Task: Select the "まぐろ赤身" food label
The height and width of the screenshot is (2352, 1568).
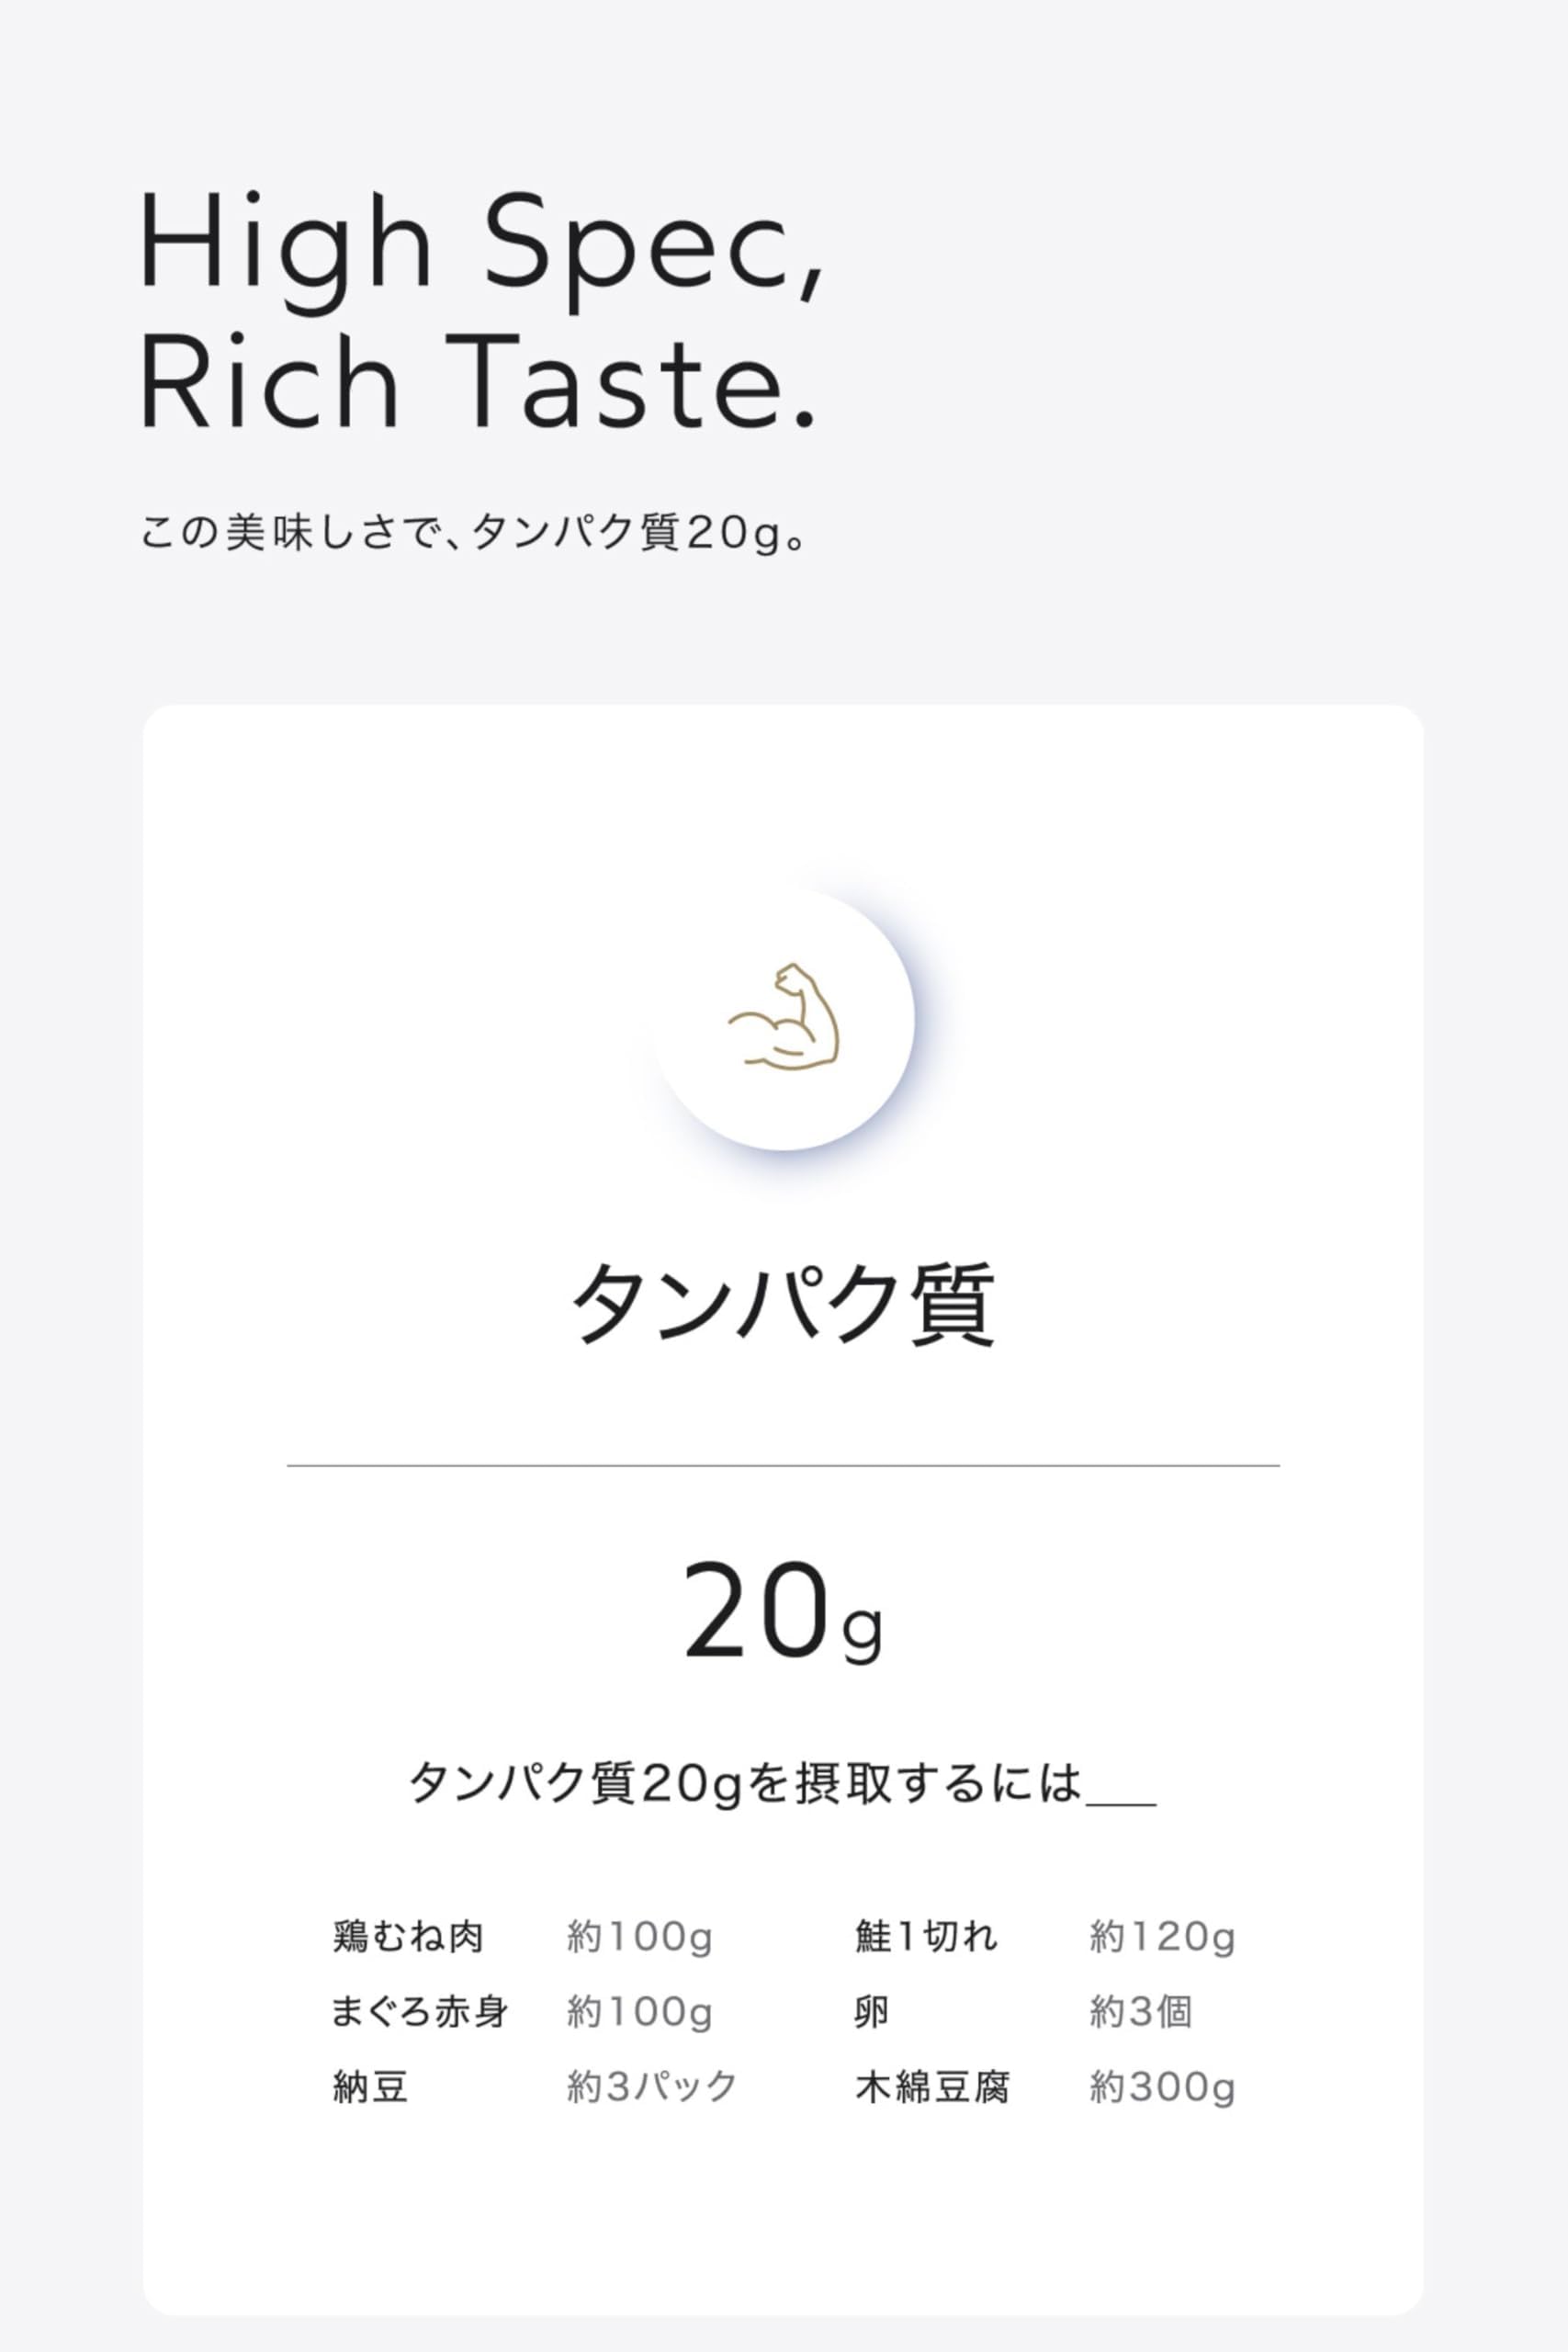Action: click(420, 2011)
